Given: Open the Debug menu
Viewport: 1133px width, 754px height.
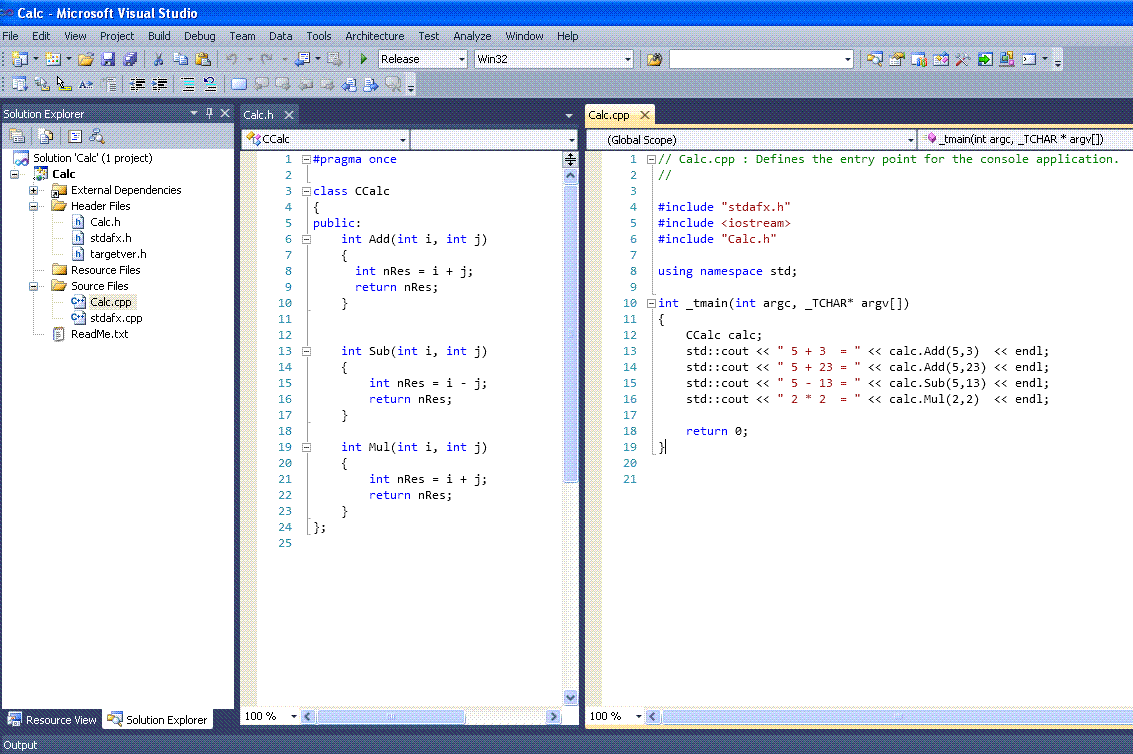Looking at the screenshot, I should click(x=199, y=36).
